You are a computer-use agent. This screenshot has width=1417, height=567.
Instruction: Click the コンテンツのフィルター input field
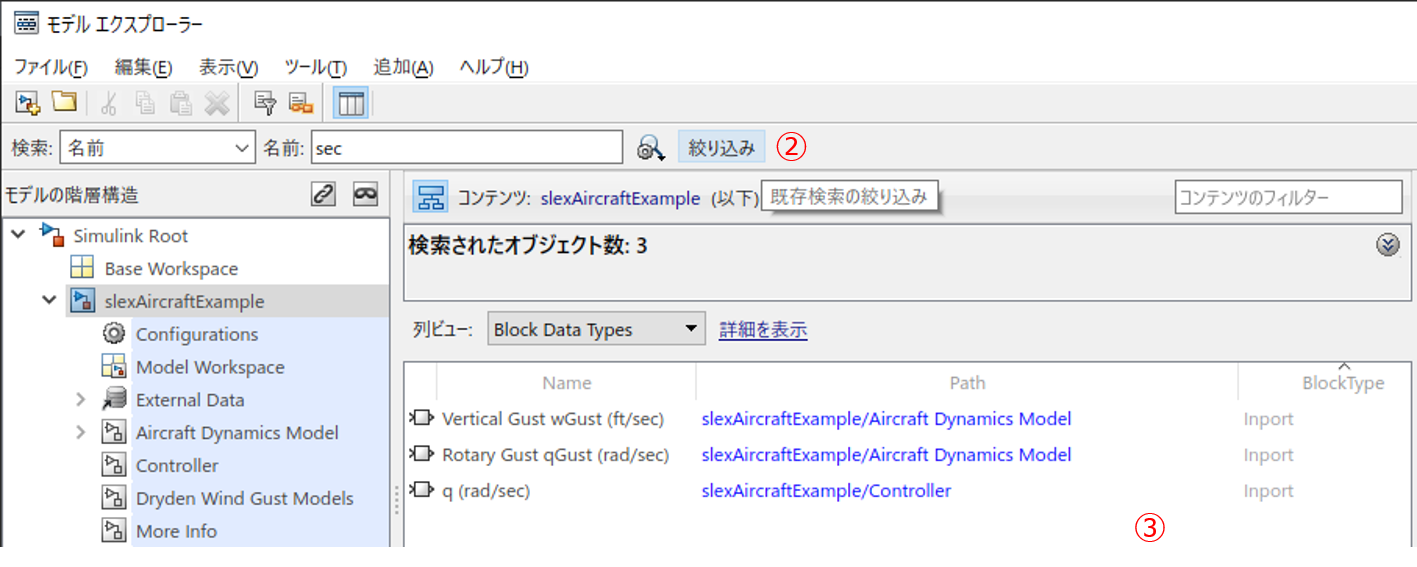(1289, 197)
